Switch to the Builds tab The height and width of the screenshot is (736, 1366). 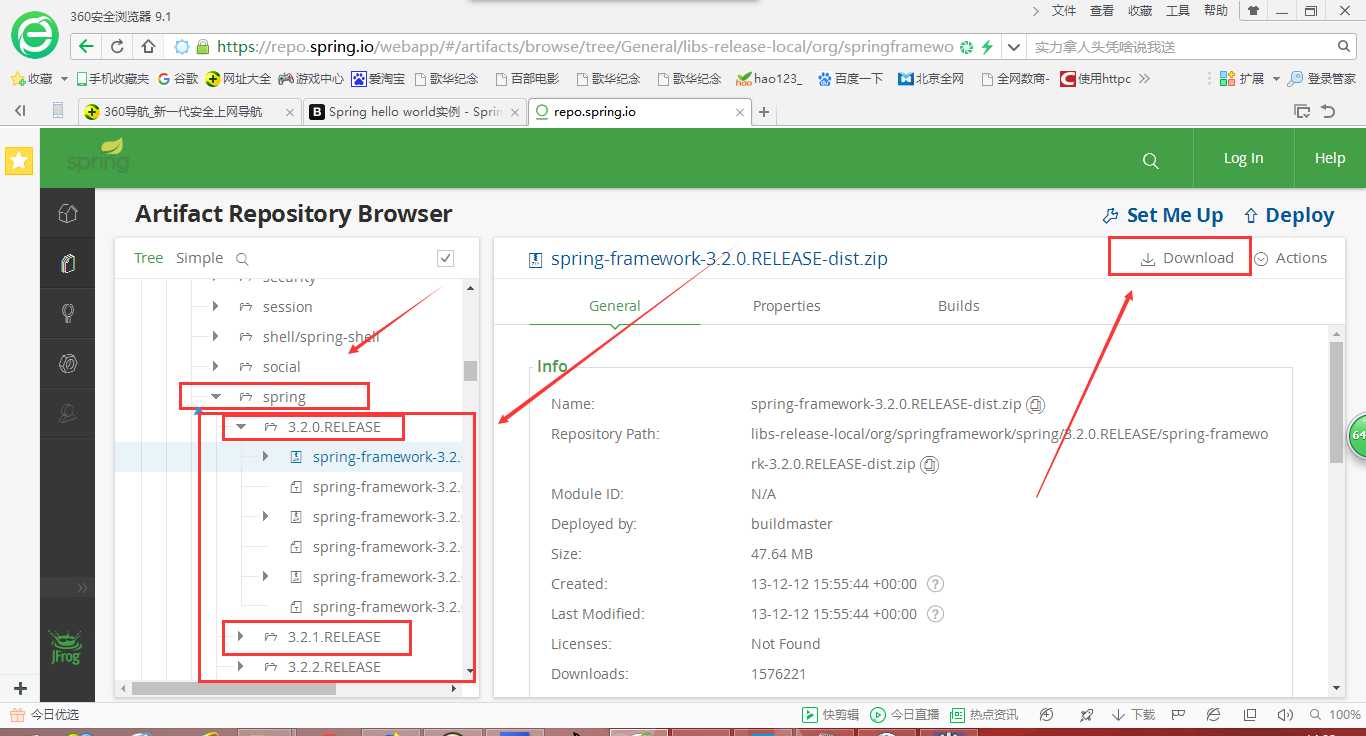(x=959, y=306)
